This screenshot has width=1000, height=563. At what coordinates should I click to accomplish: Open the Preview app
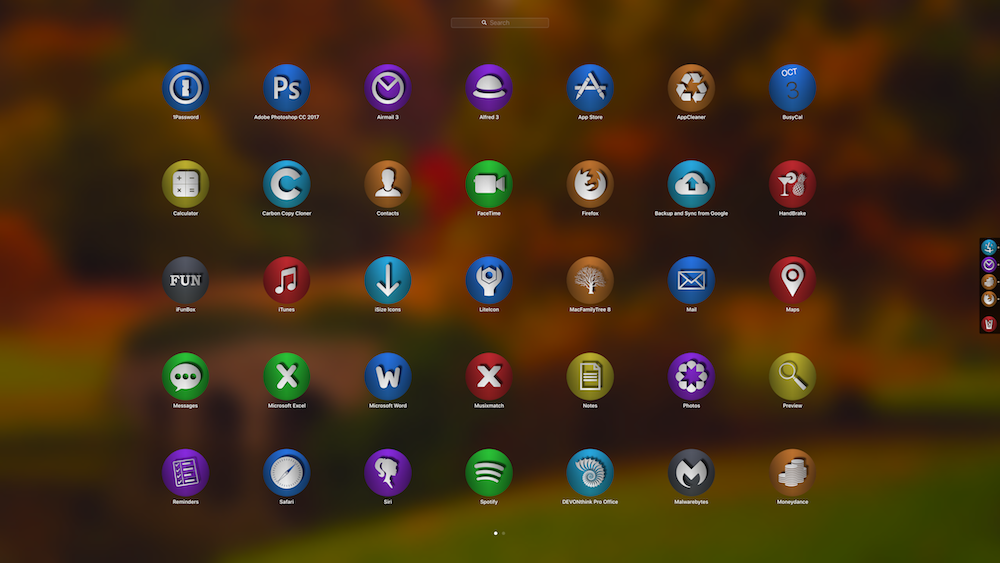[792, 377]
